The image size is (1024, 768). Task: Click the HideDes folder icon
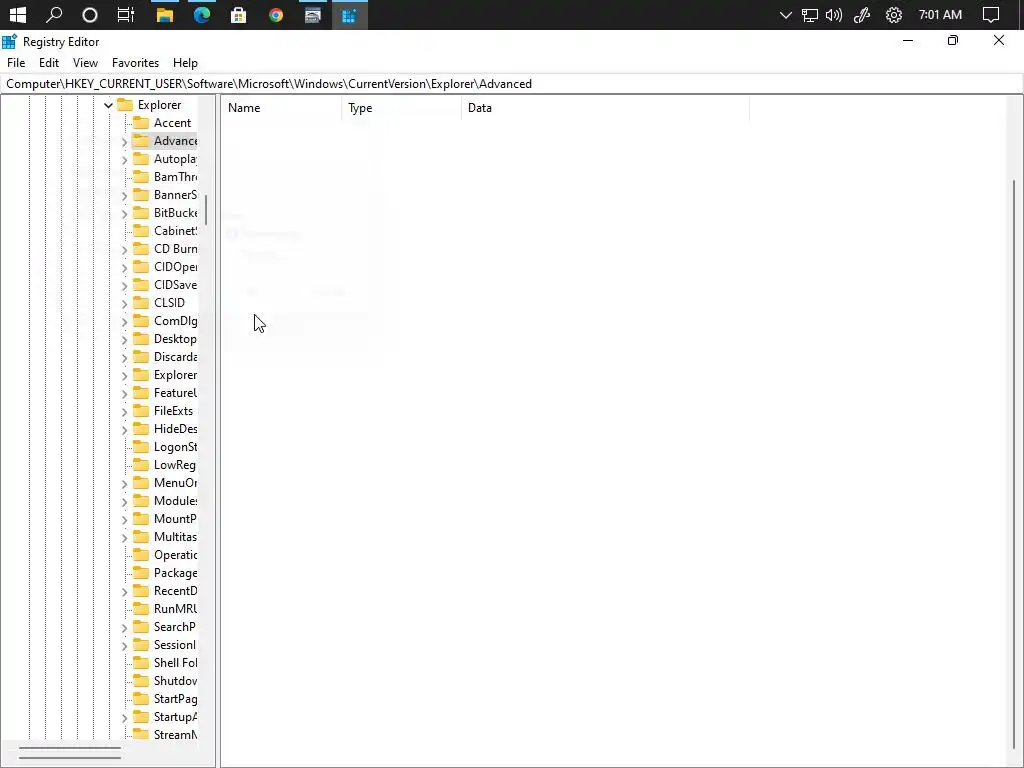click(x=141, y=428)
